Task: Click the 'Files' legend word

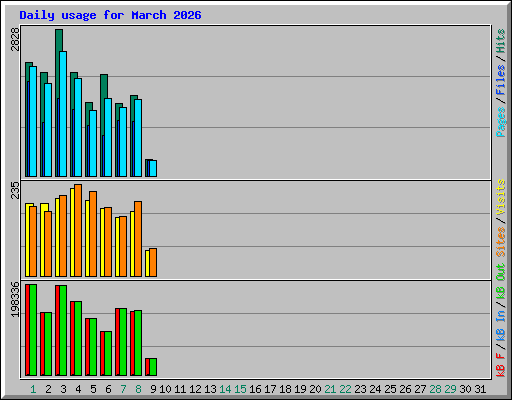Action: click(501, 80)
